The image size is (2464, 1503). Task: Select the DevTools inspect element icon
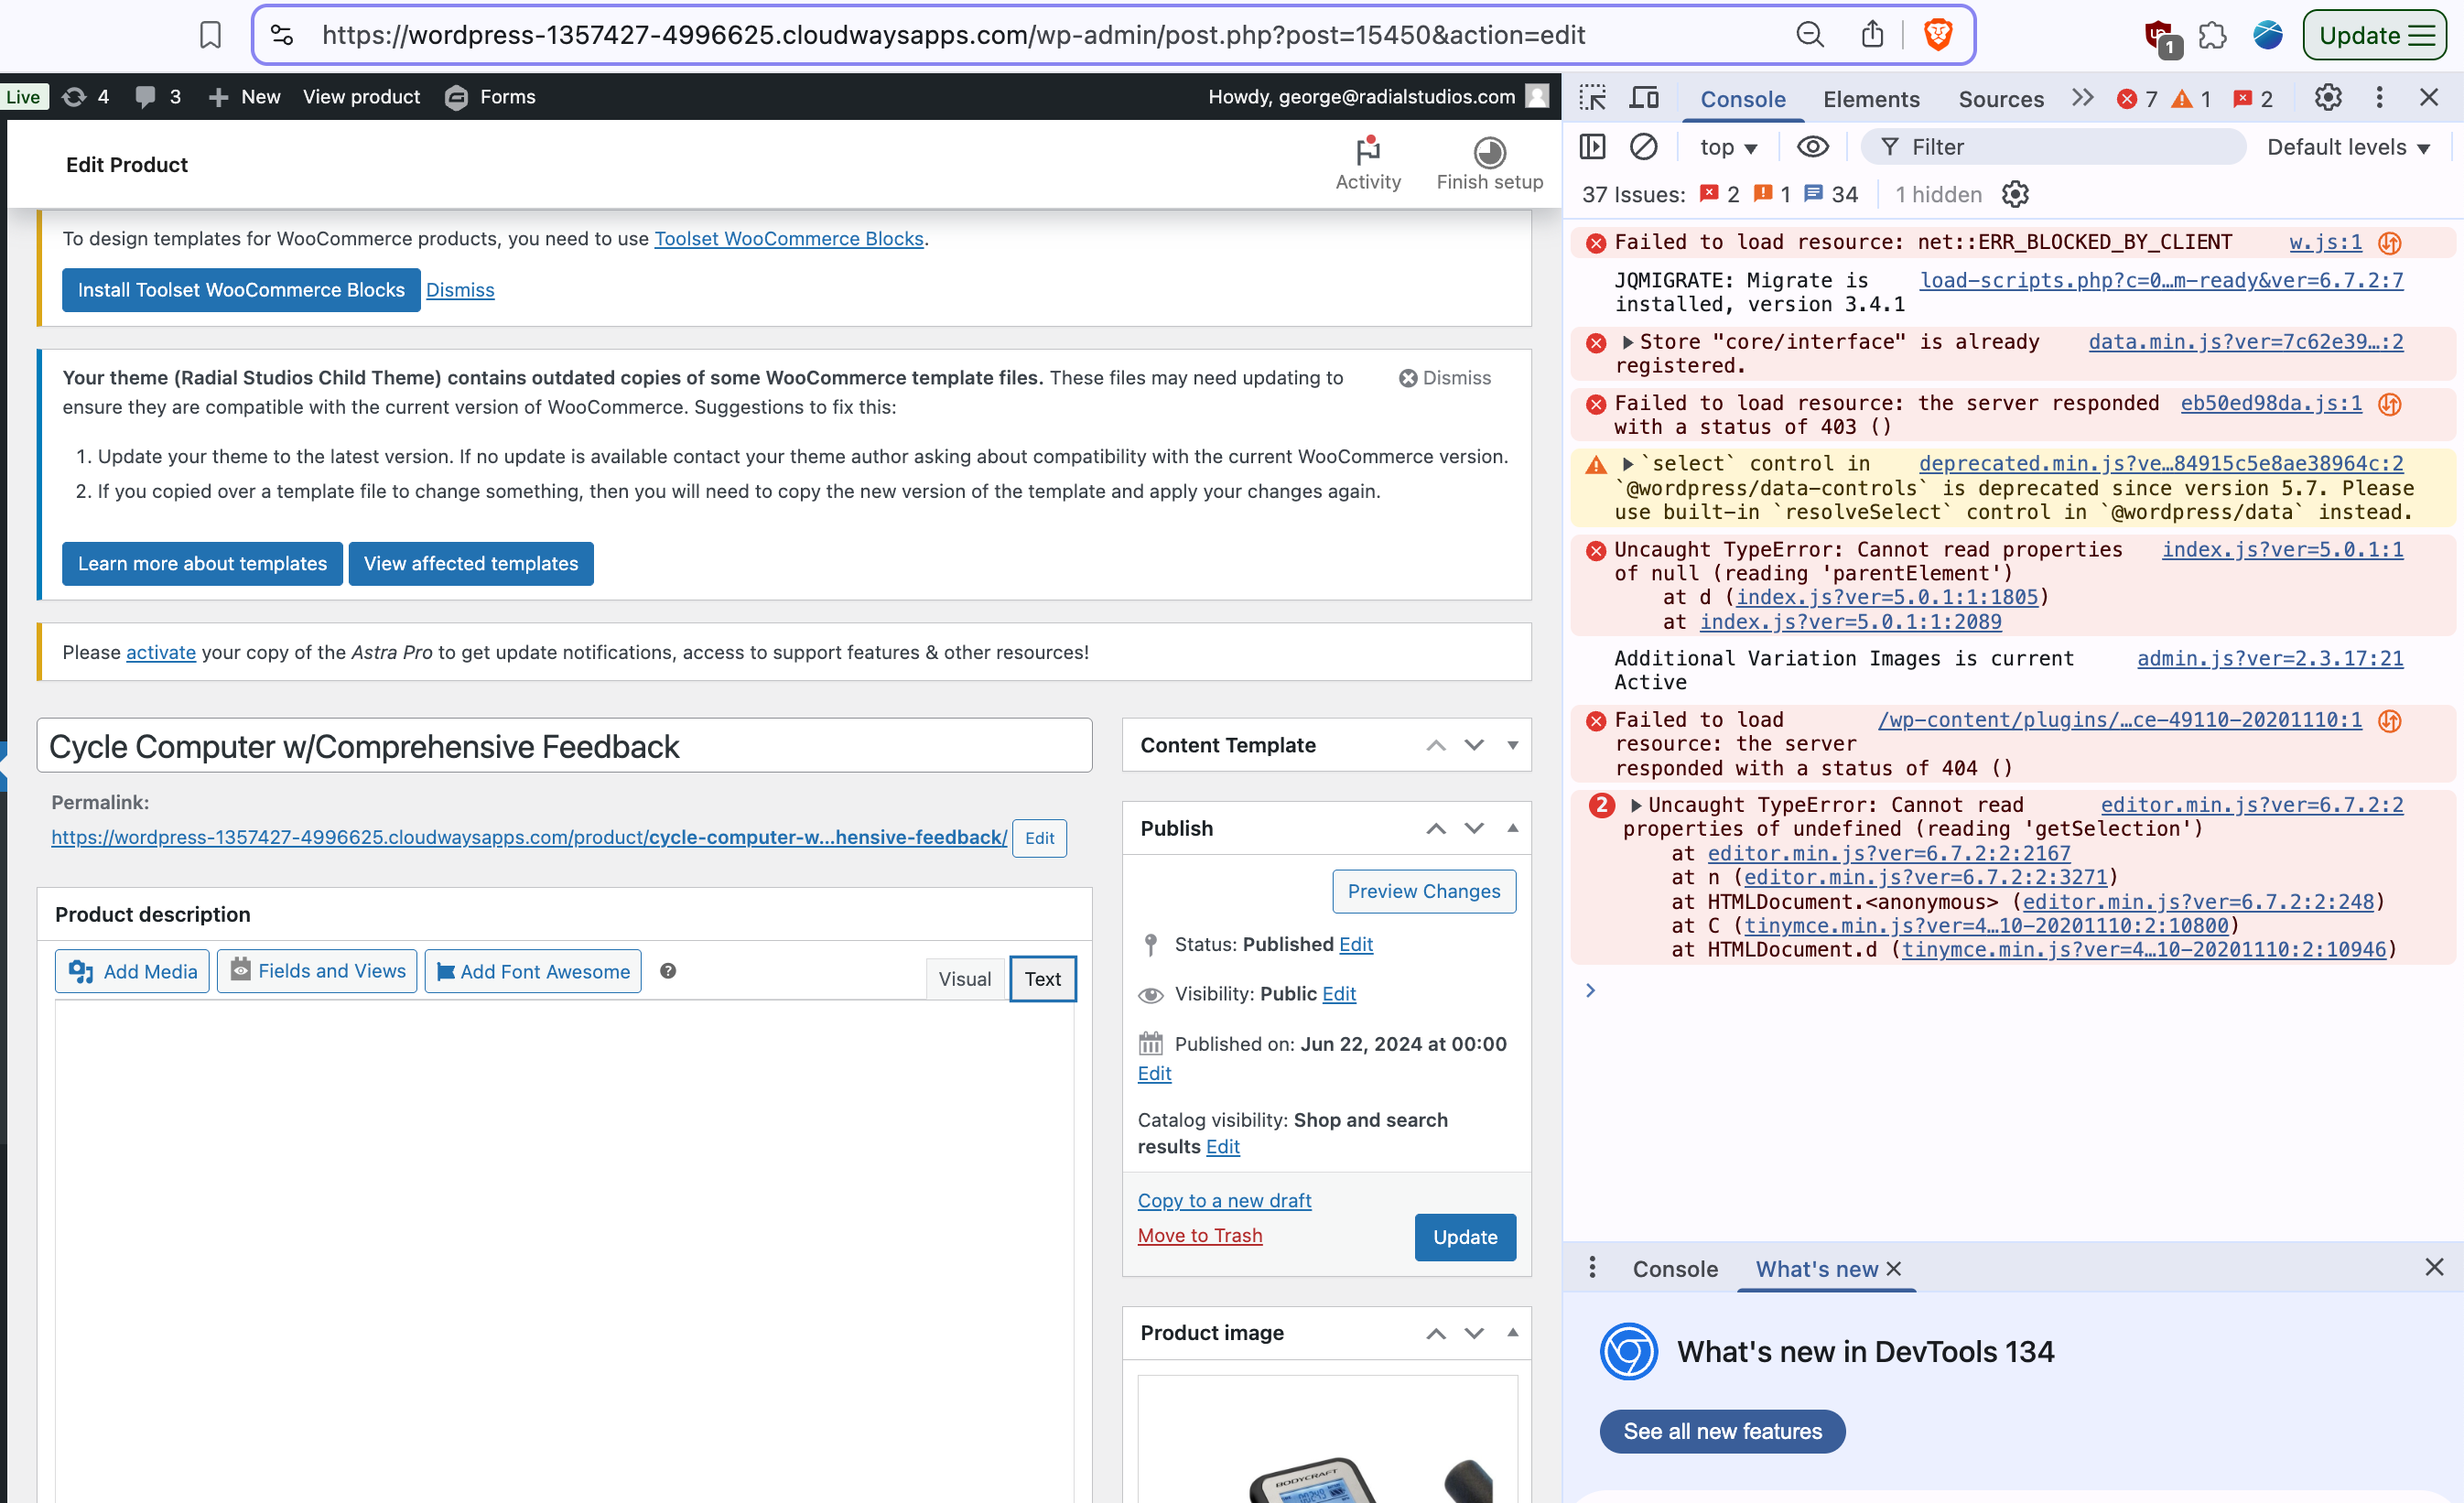click(x=1592, y=98)
